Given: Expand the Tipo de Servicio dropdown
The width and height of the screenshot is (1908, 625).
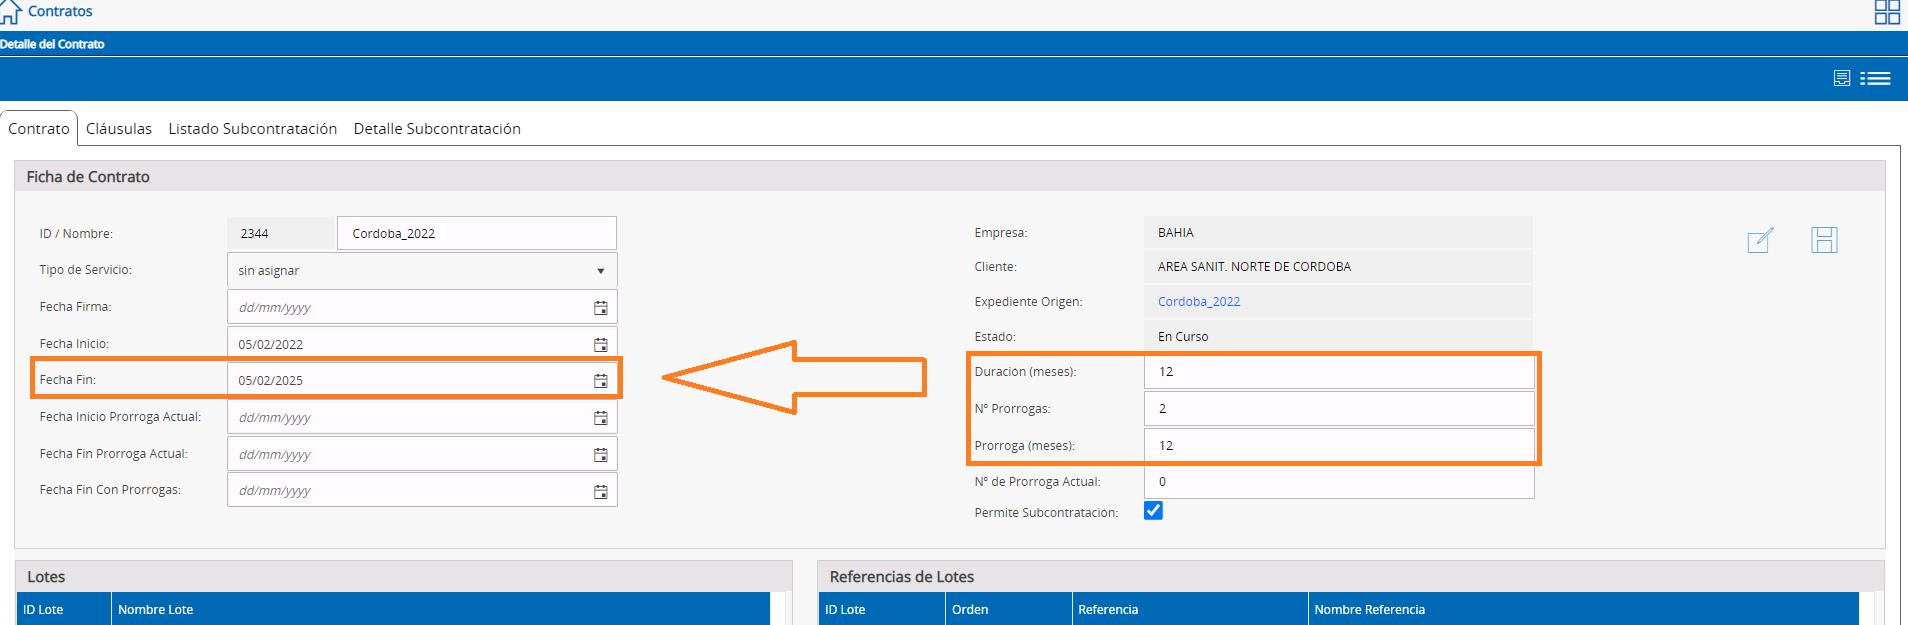Looking at the screenshot, I should (x=422, y=270).
